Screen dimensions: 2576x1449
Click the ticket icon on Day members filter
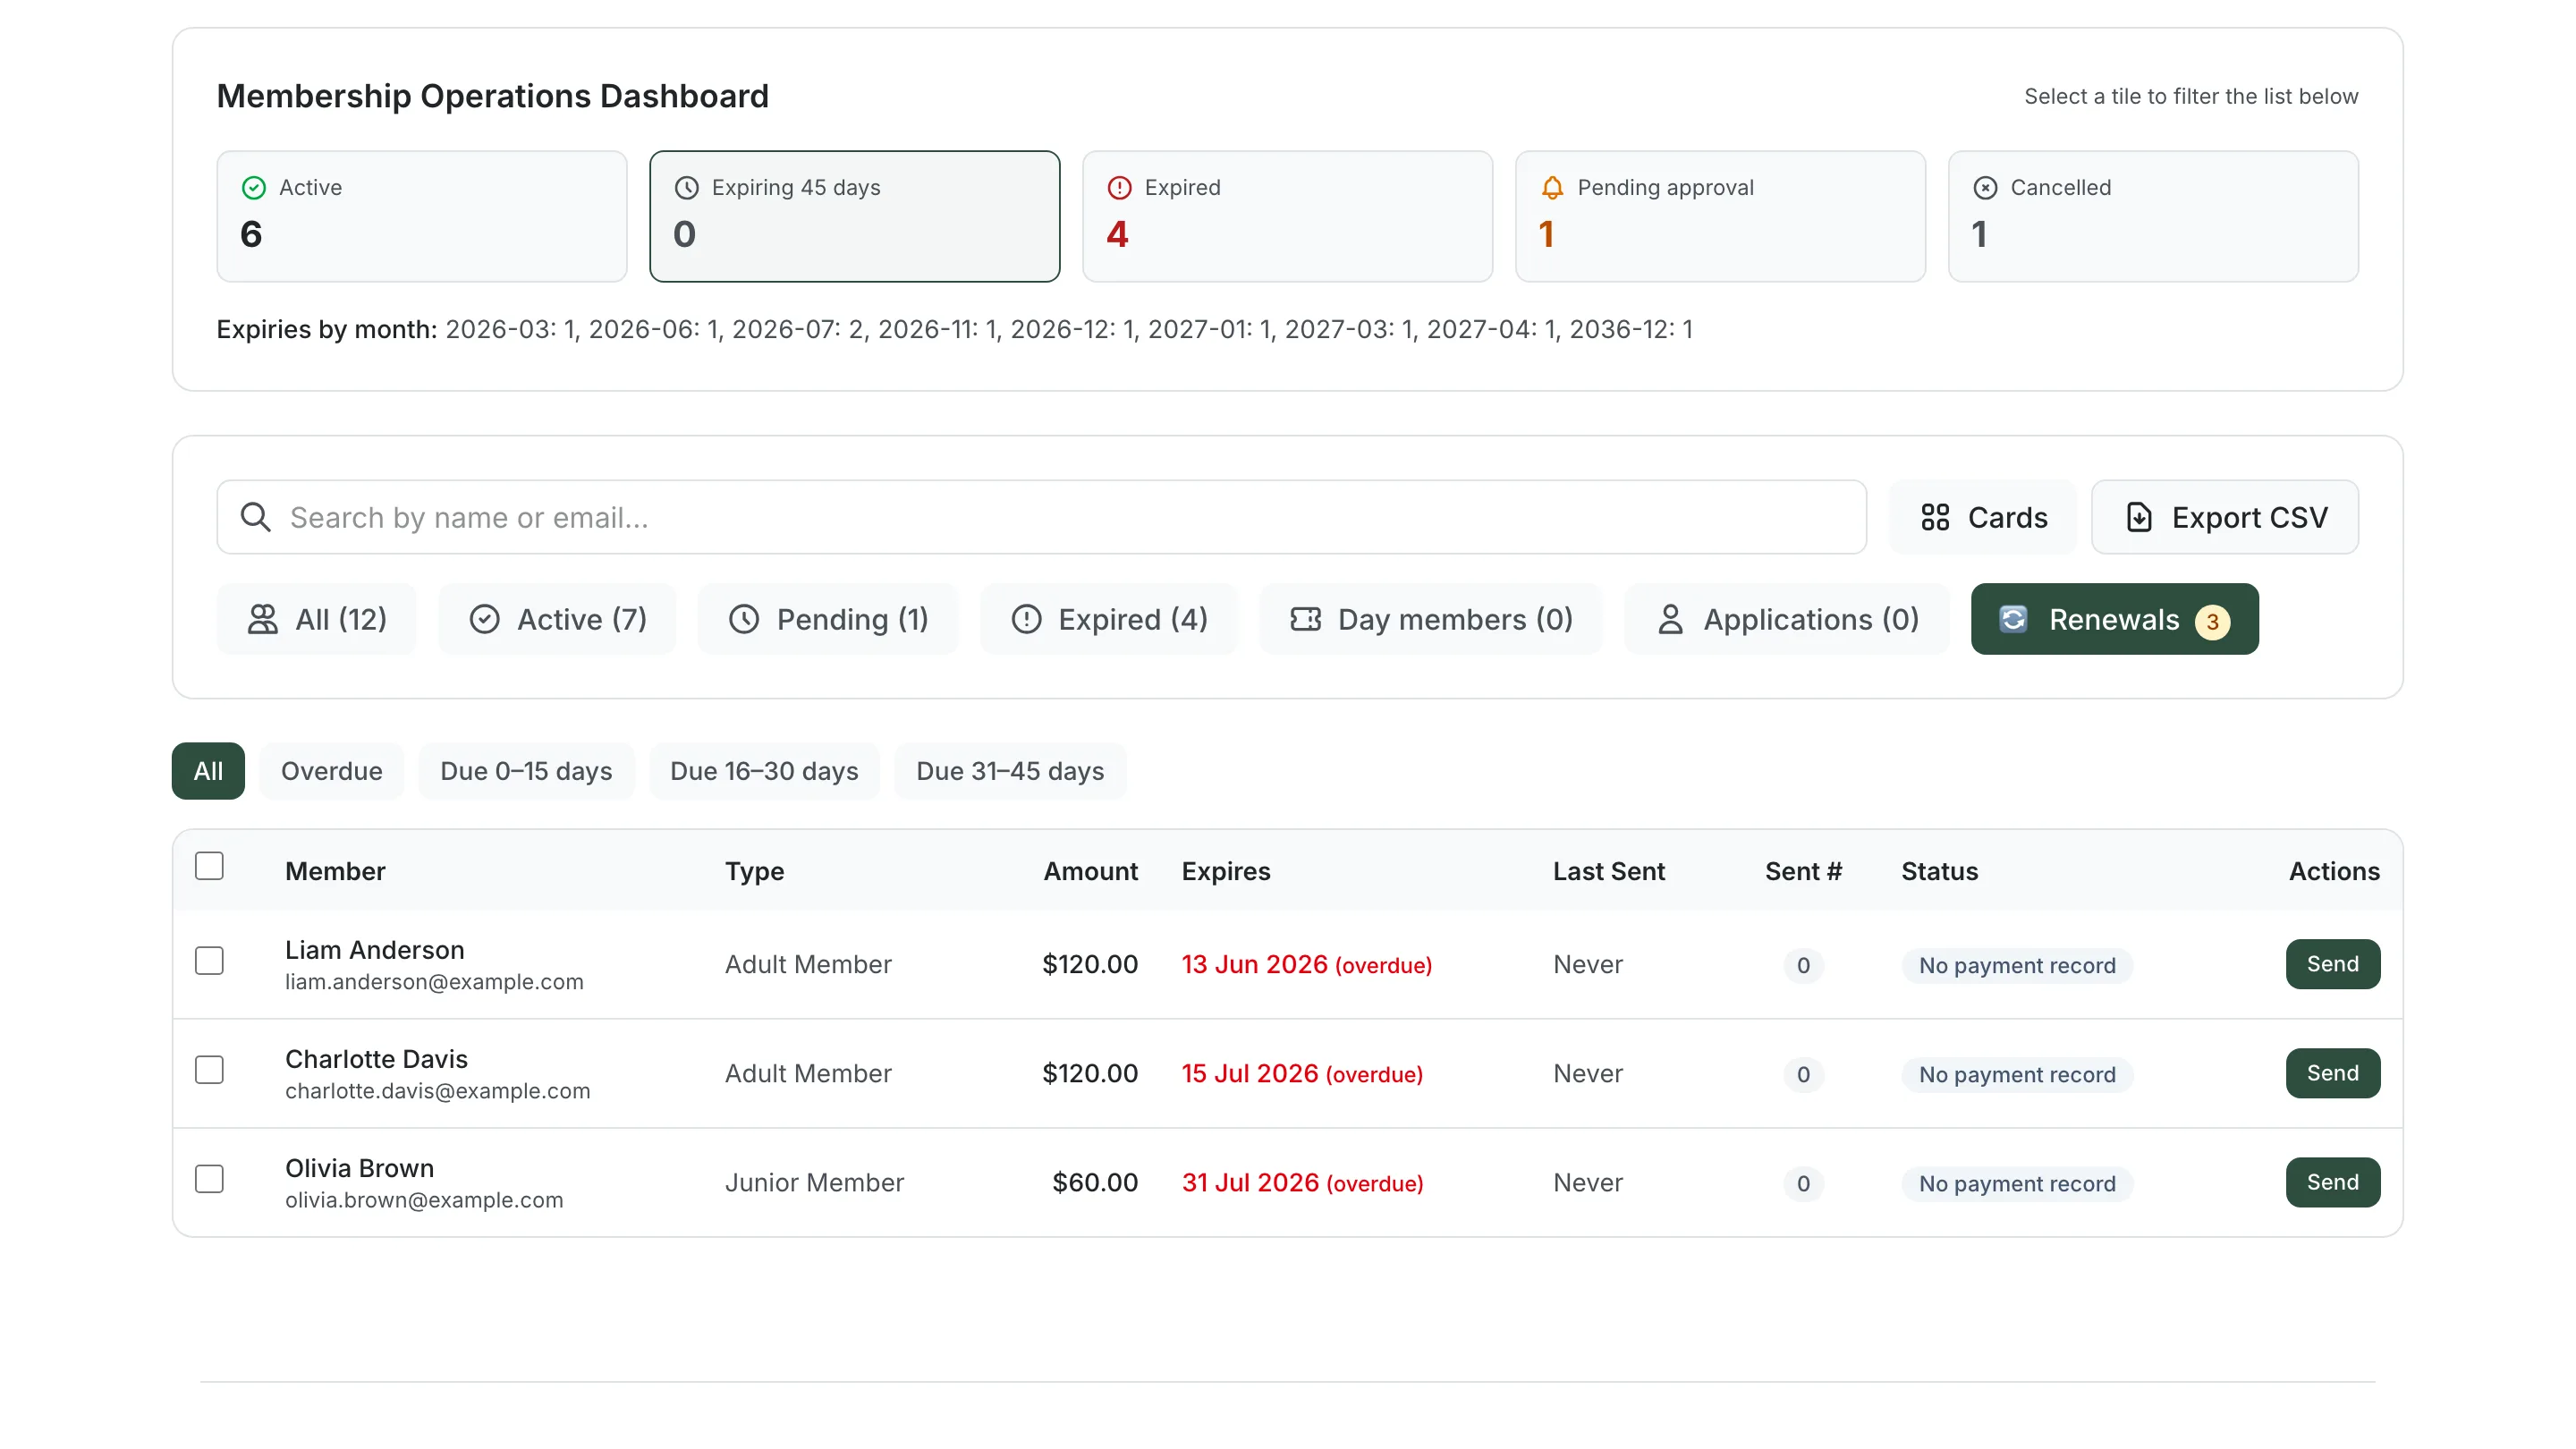[x=1306, y=619]
